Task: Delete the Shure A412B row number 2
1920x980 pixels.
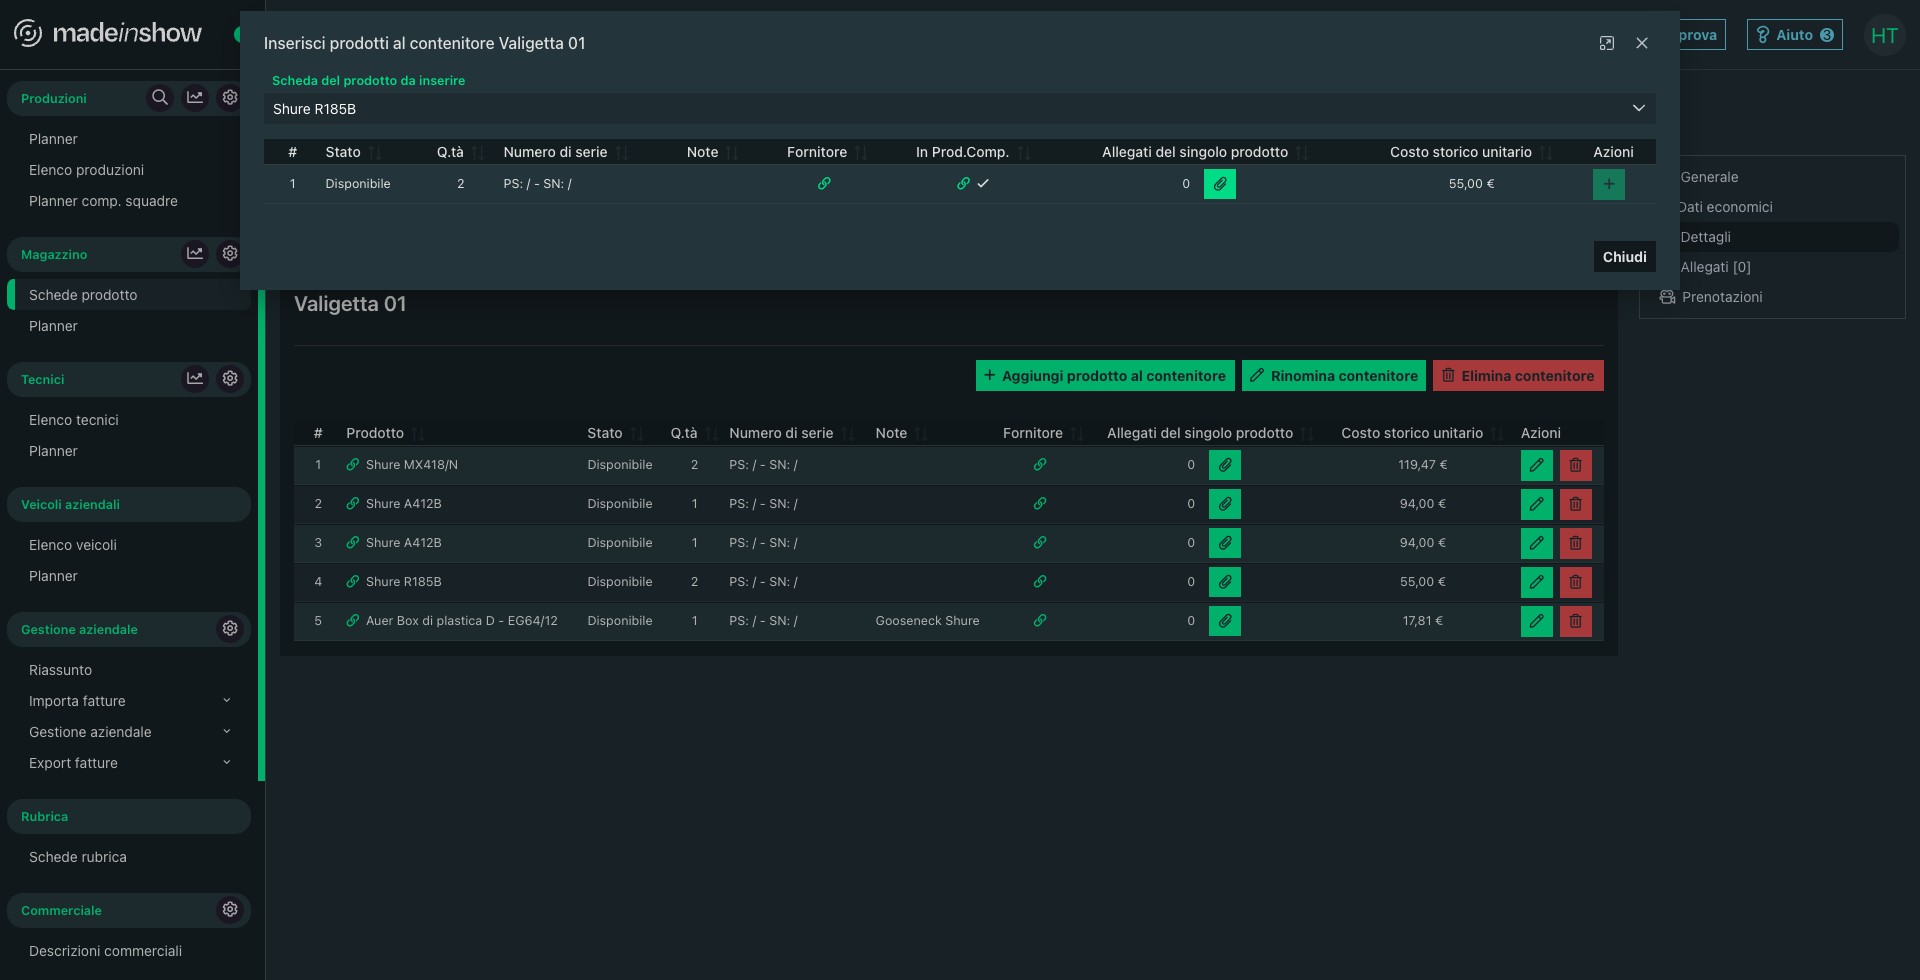Action: [1576, 504]
